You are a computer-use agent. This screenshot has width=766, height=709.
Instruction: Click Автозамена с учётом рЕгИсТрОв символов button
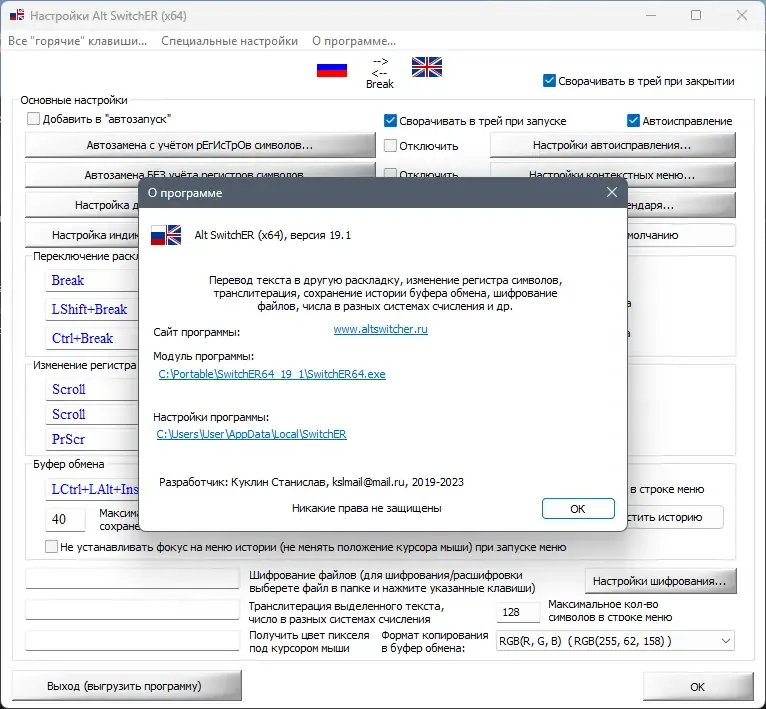pos(200,145)
